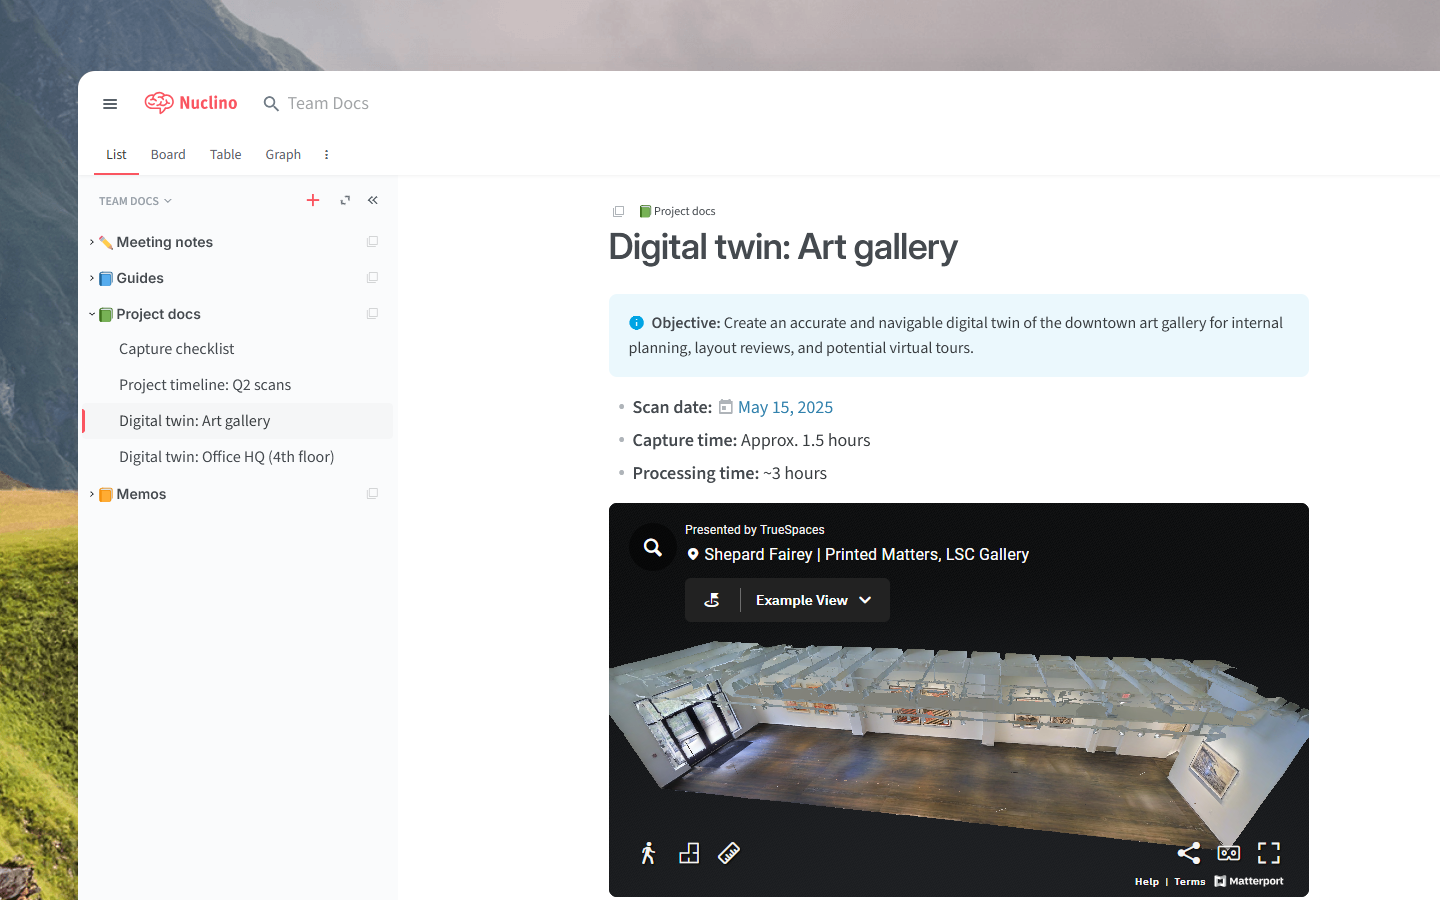Image resolution: width=1440 pixels, height=900 pixels.
Task: Toggle fullscreen mode in the 3D viewer
Action: [1268, 852]
